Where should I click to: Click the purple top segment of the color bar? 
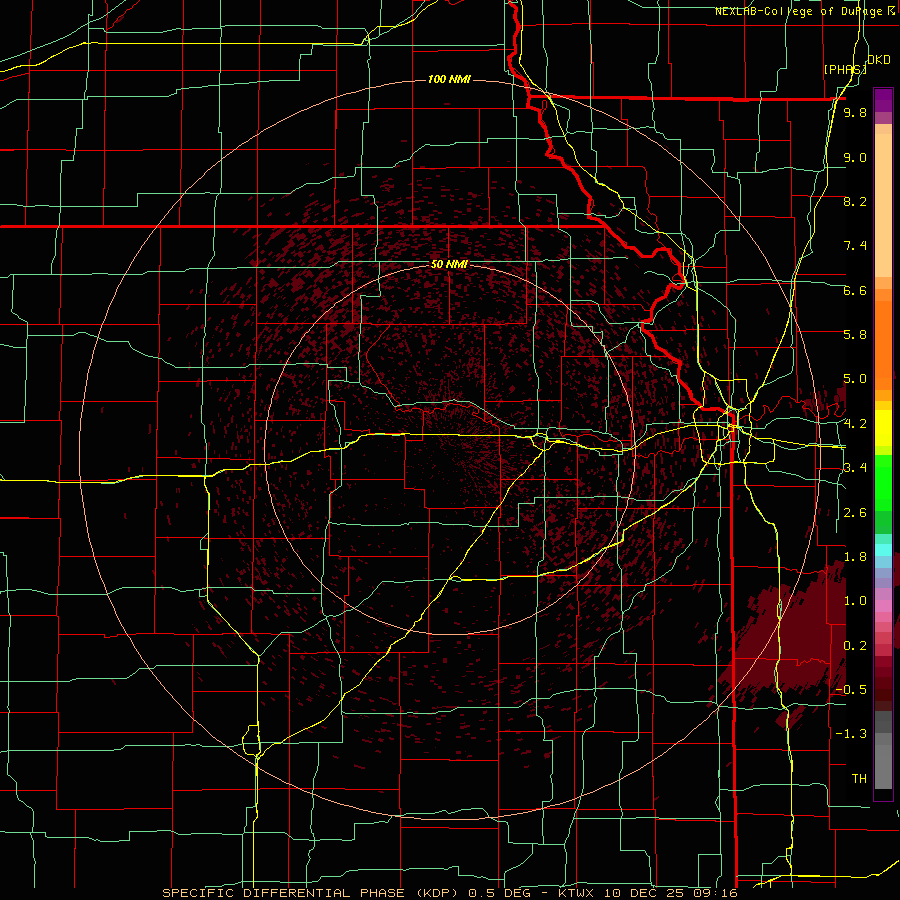click(883, 100)
